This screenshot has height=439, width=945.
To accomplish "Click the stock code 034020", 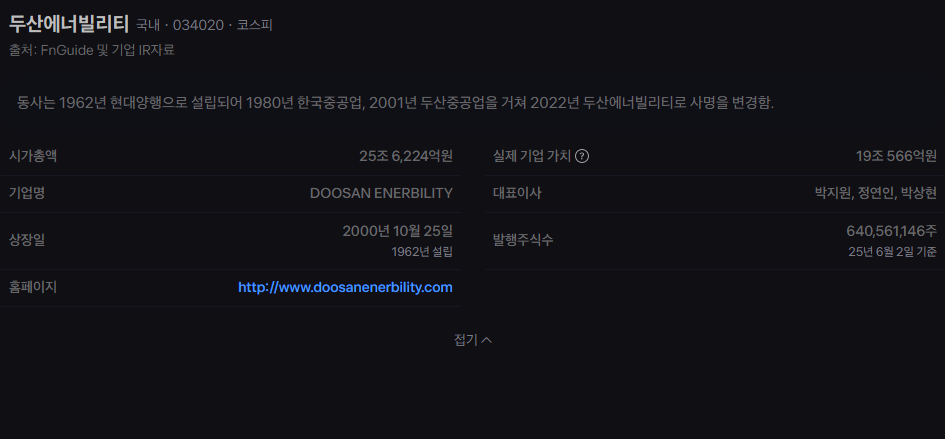I will click(198, 25).
